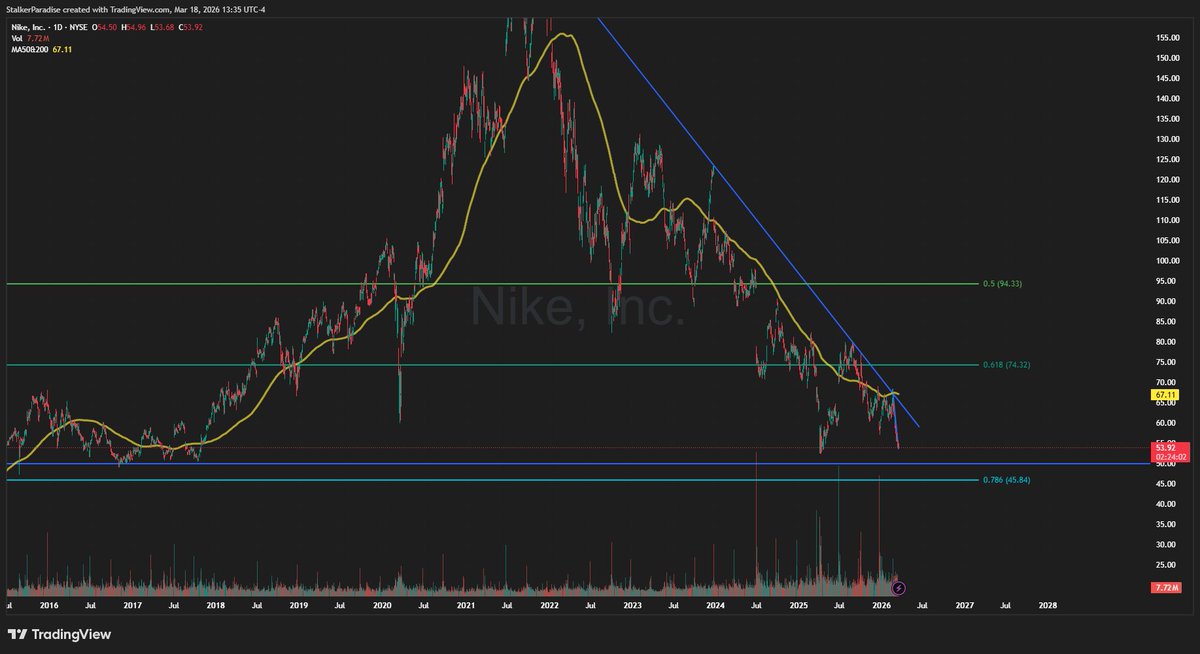
Task: Click the 2018 label on the time axis
Action: point(216,605)
